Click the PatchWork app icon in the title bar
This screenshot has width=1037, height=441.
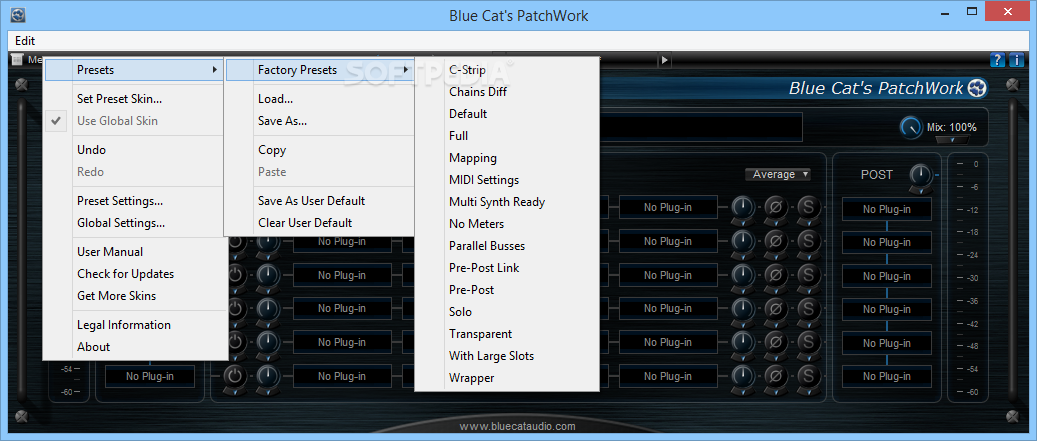coord(19,15)
